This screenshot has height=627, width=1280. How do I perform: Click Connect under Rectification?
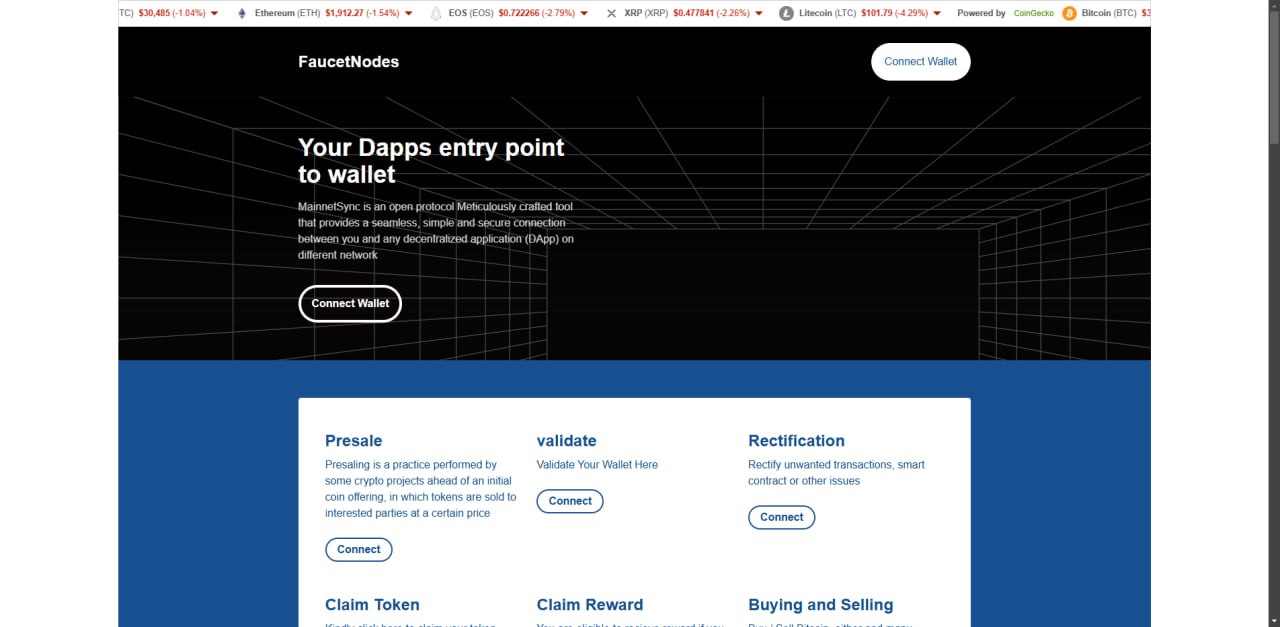(x=781, y=517)
